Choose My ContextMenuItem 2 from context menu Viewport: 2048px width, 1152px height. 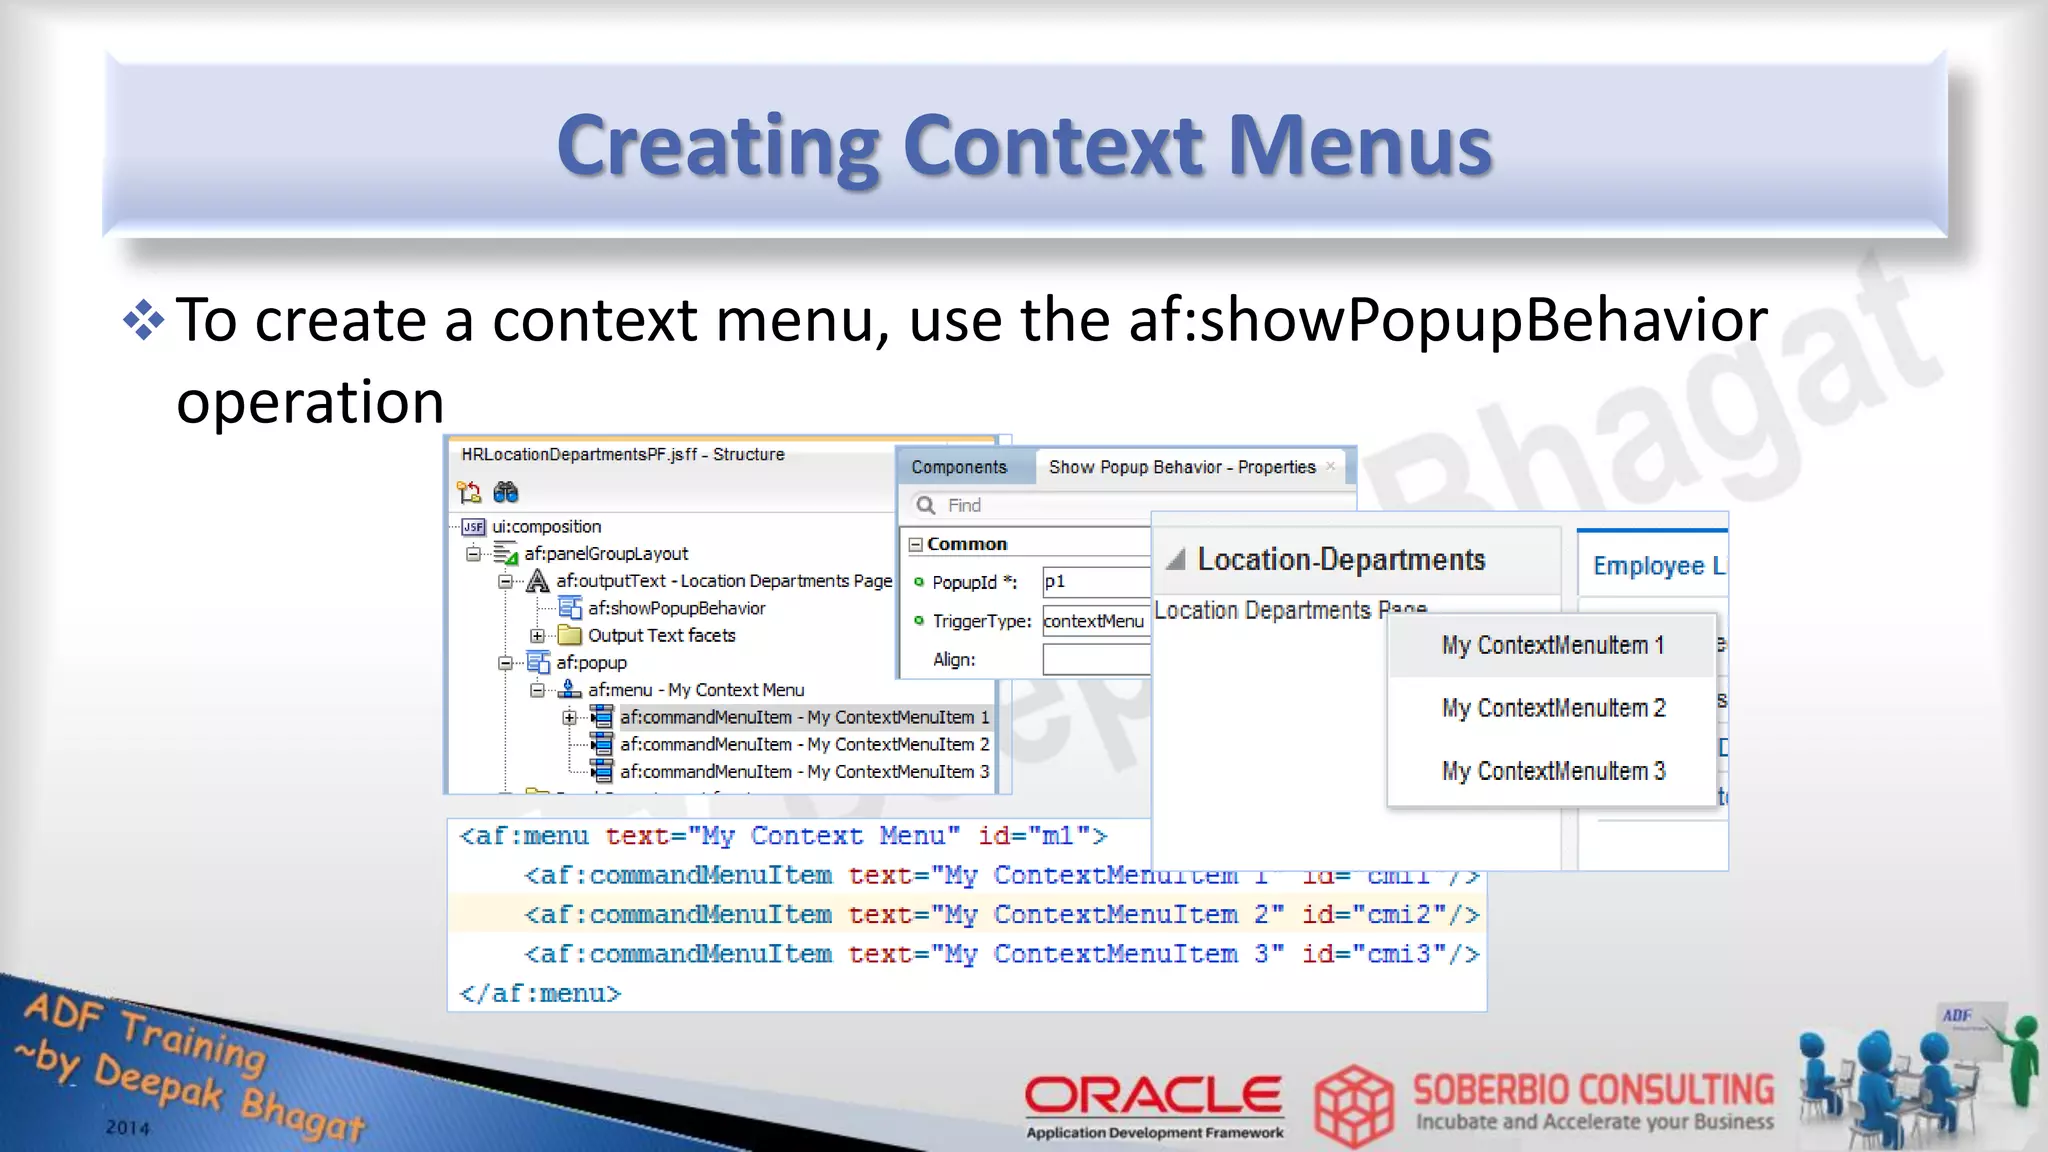point(1553,708)
